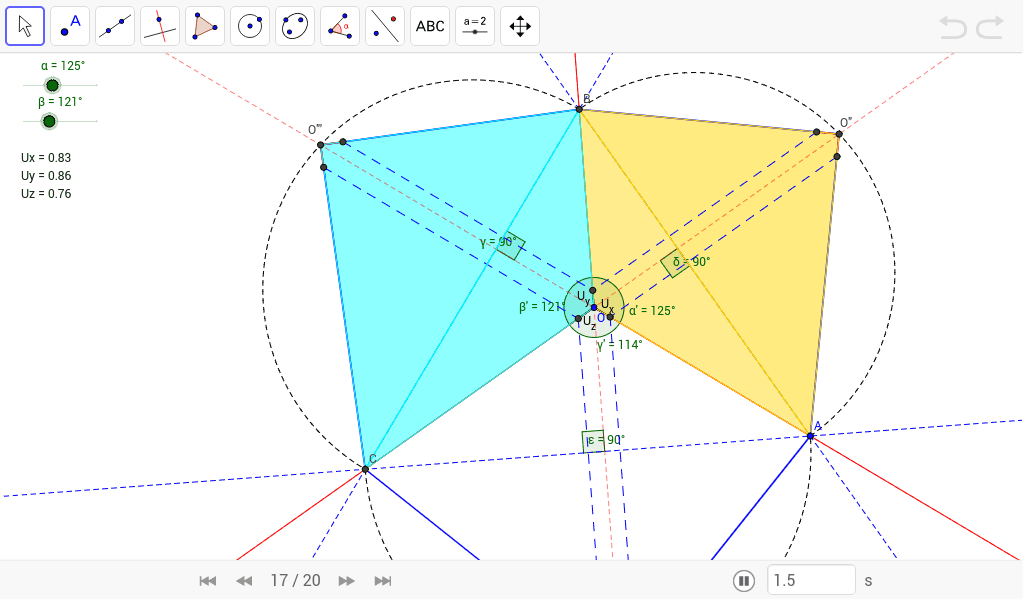The height and width of the screenshot is (600, 1024).
Task: Select the Move Graphics View tool
Action: pos(520,26)
